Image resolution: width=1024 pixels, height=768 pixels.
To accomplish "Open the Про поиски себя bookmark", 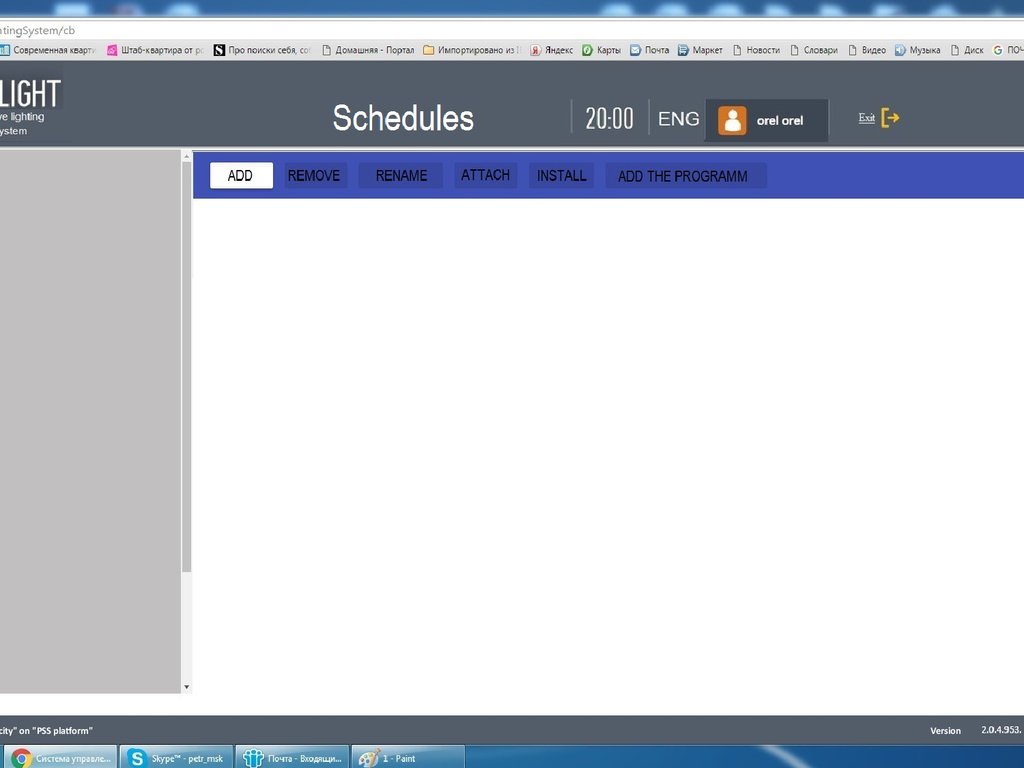I will pyautogui.click(x=263, y=50).
